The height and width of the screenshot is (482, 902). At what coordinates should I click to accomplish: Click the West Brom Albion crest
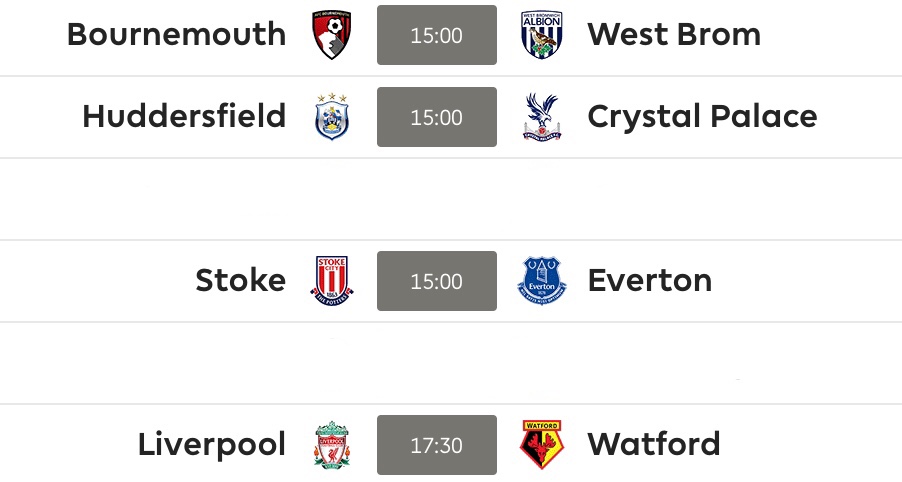tap(542, 36)
